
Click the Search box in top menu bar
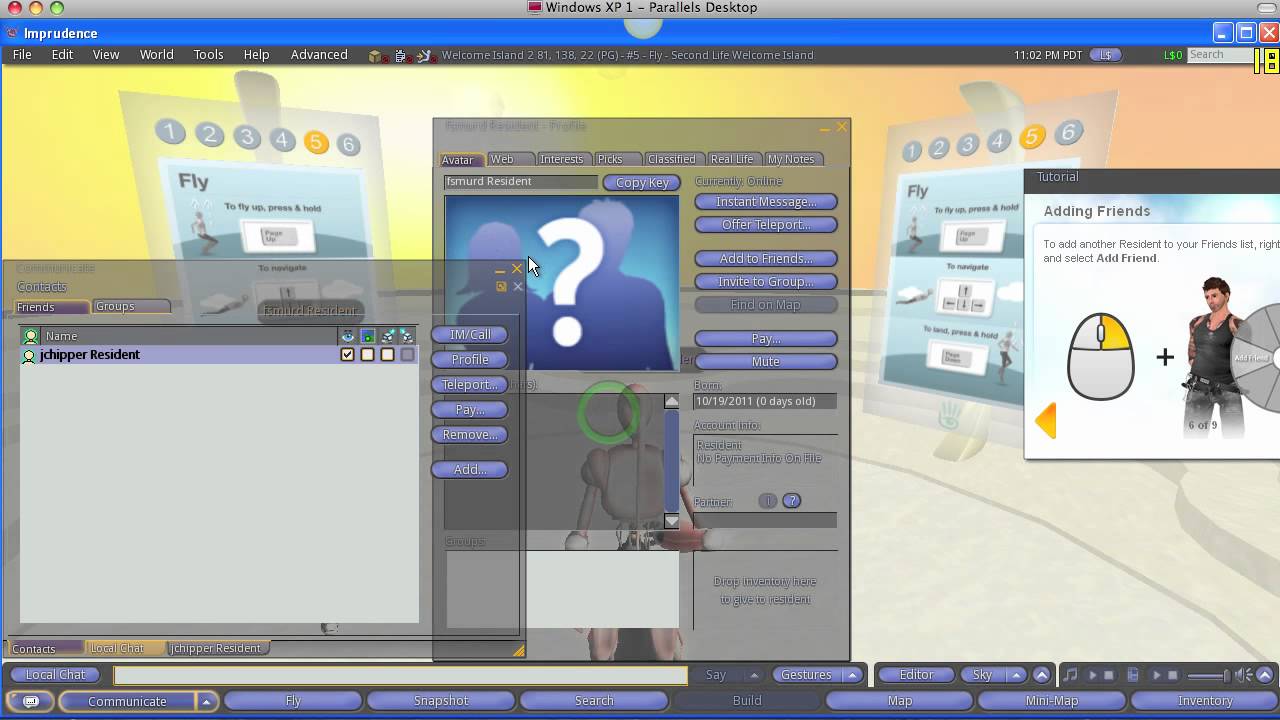(x=1220, y=55)
